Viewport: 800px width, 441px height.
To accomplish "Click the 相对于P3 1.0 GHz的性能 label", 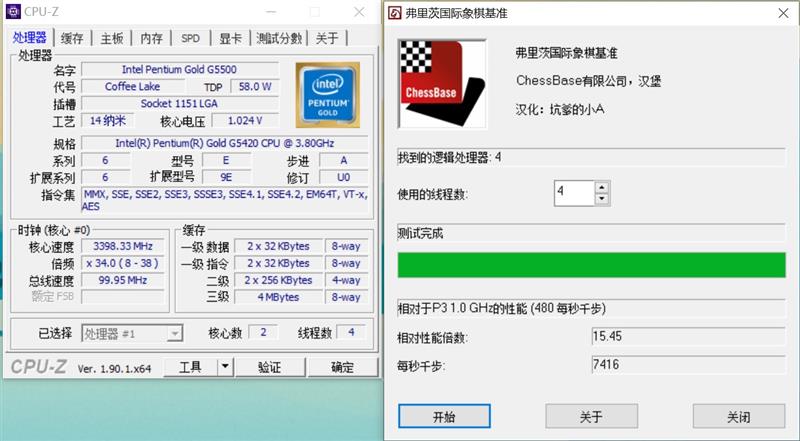I will 502,308.
